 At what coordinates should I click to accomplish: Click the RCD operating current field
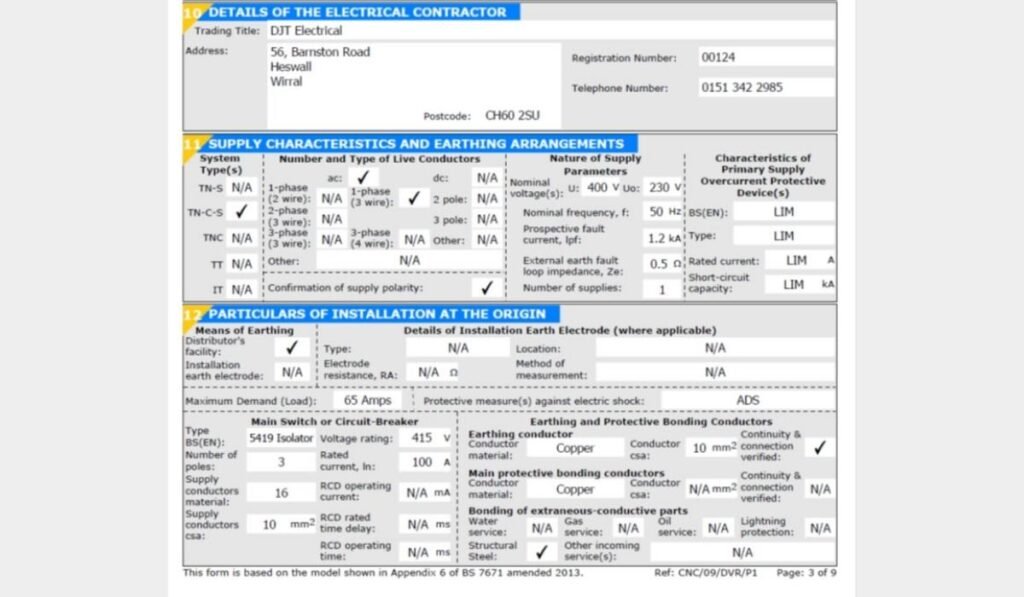(x=426, y=492)
